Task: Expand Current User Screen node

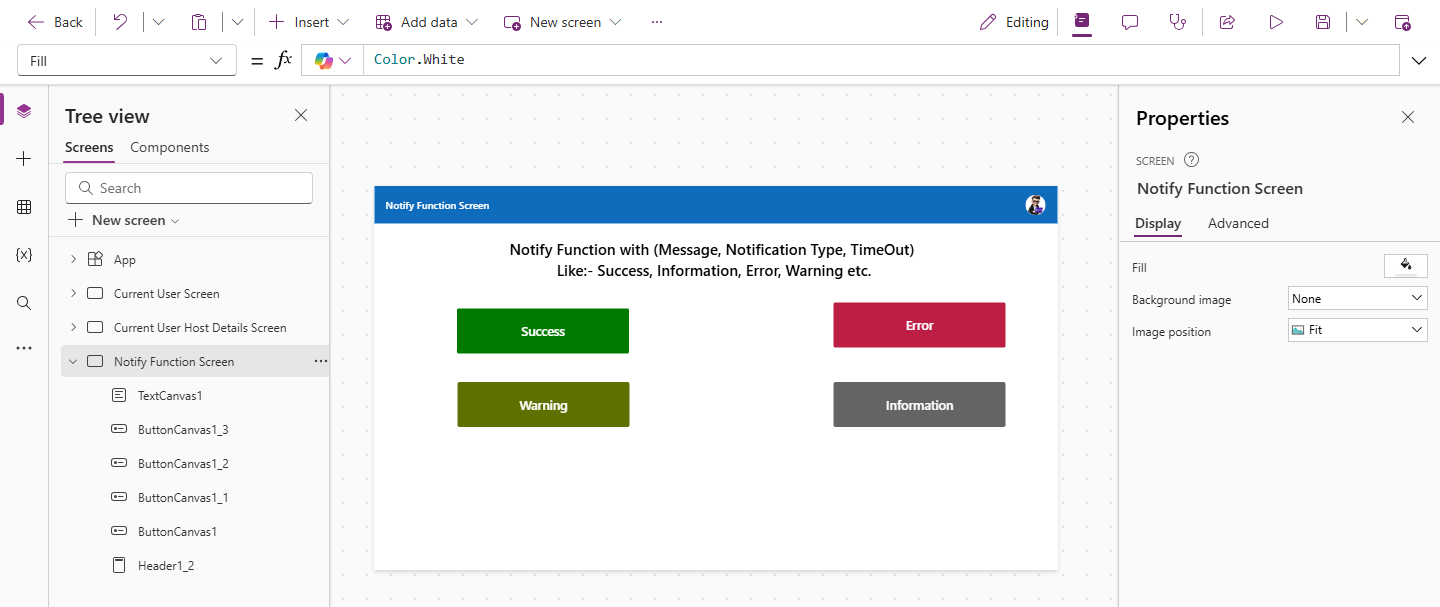Action: pos(73,294)
